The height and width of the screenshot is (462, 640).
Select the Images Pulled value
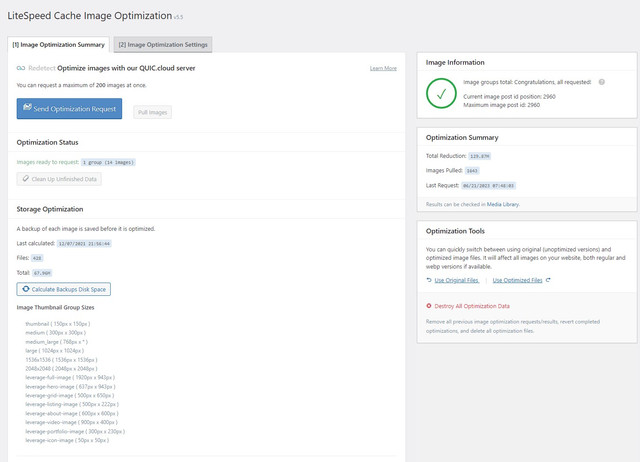click(x=472, y=171)
